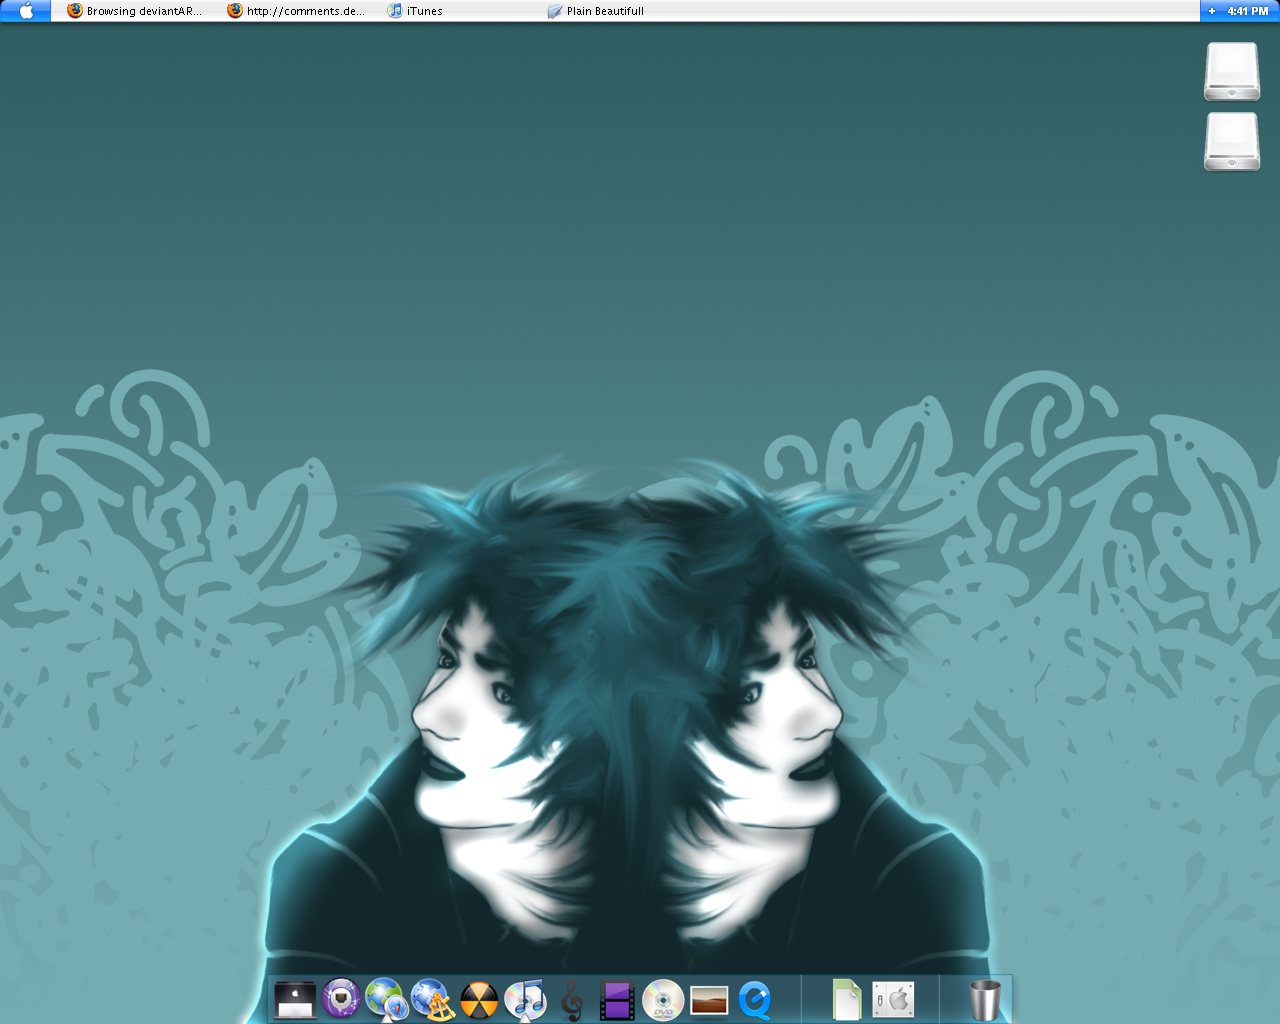
Task: Open System Preferences Apple switch icon
Action: [893, 999]
